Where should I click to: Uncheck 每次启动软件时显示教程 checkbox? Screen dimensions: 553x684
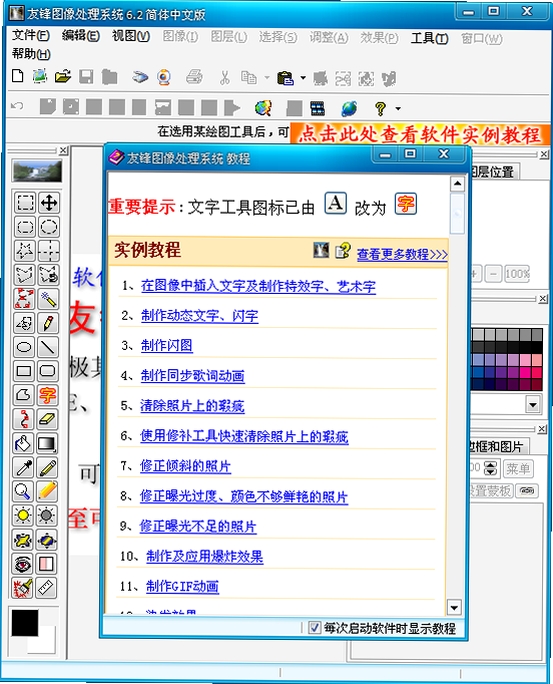[x=314, y=628]
